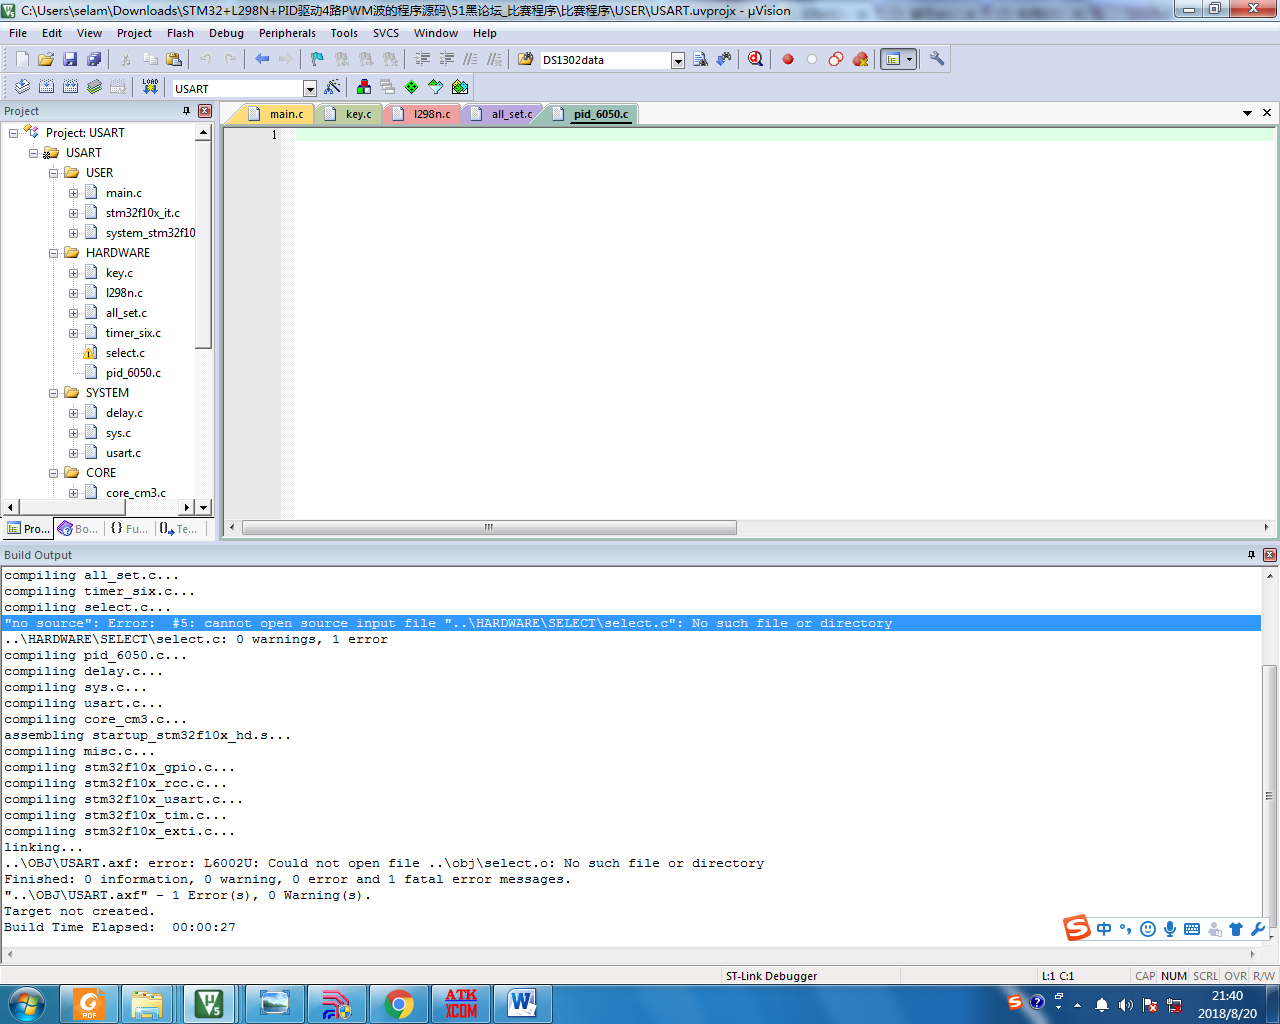
Task: Click the Batch Build icon
Action: click(94, 88)
